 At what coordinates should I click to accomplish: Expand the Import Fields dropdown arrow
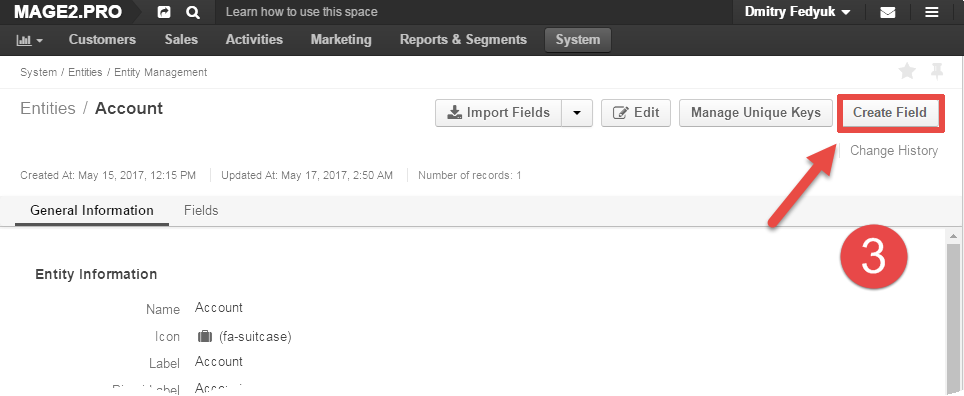pyautogui.click(x=577, y=113)
